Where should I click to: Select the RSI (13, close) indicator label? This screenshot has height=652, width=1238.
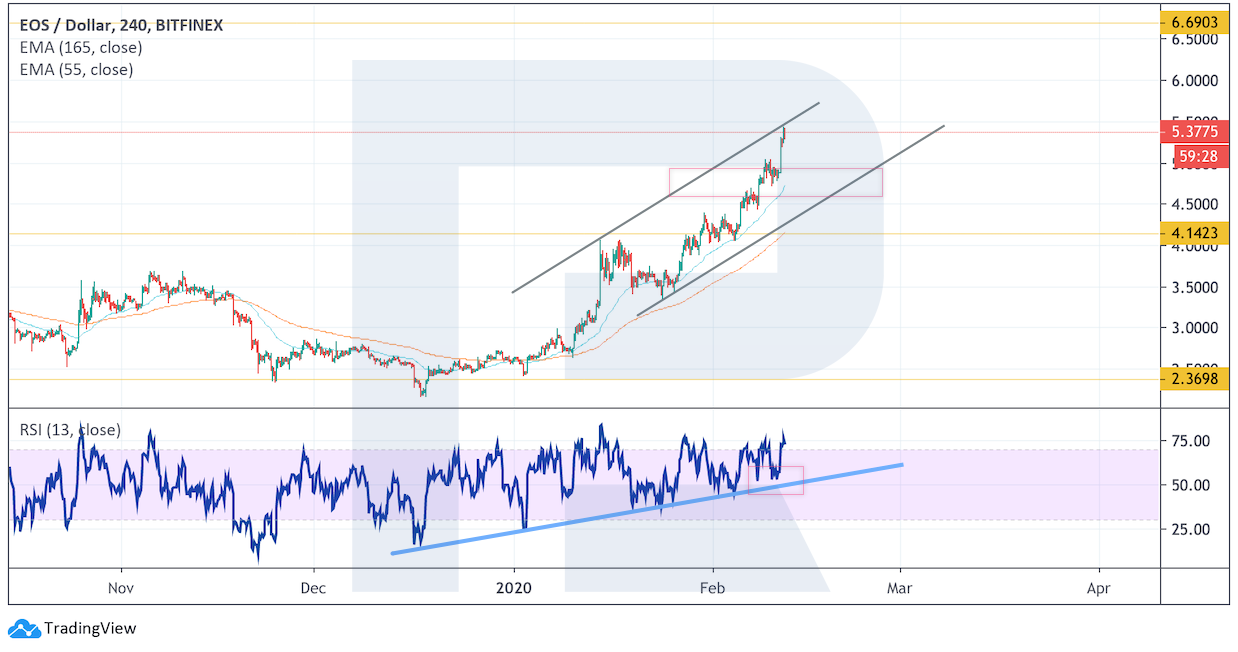pos(70,430)
